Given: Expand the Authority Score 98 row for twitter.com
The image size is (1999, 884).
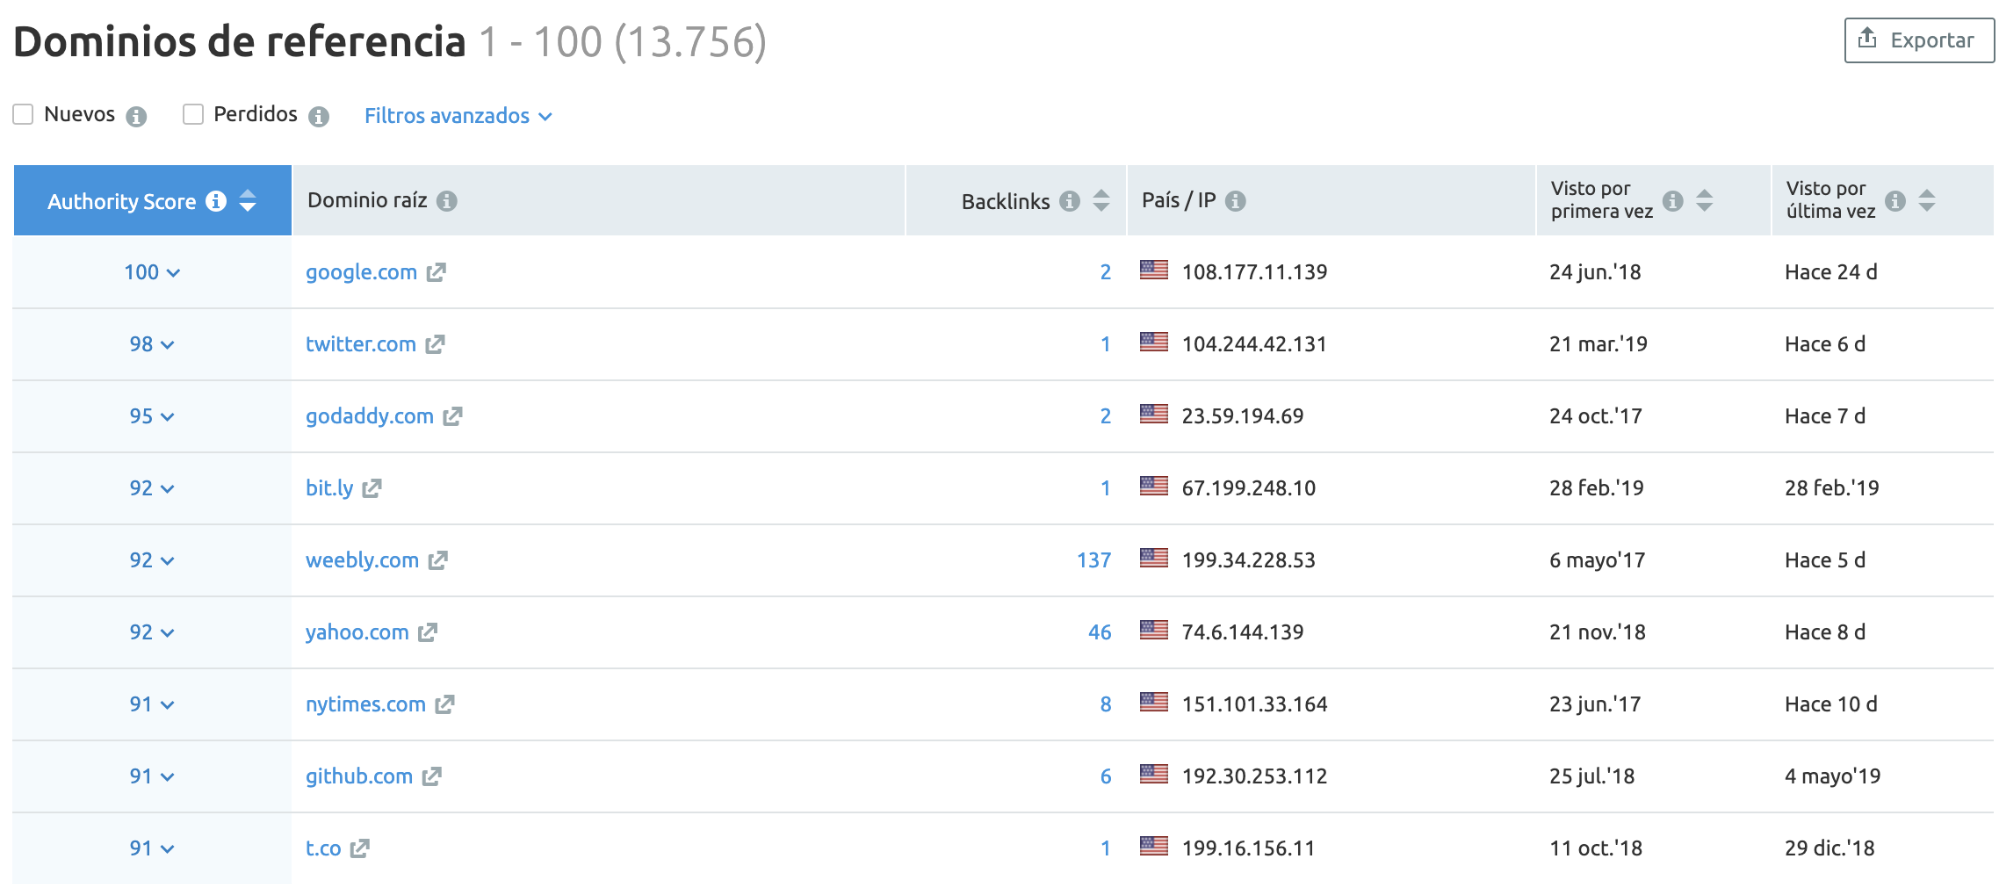Looking at the screenshot, I should click(152, 345).
